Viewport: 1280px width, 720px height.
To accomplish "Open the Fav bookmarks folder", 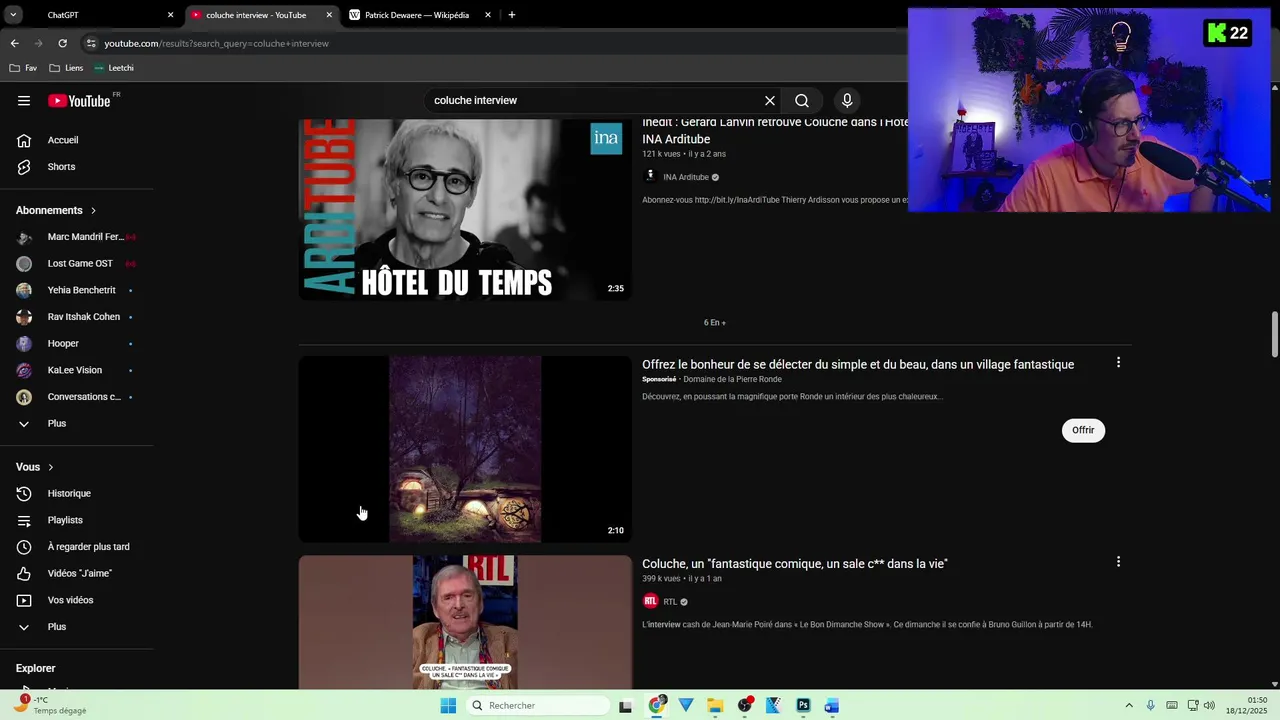I will coord(24,68).
